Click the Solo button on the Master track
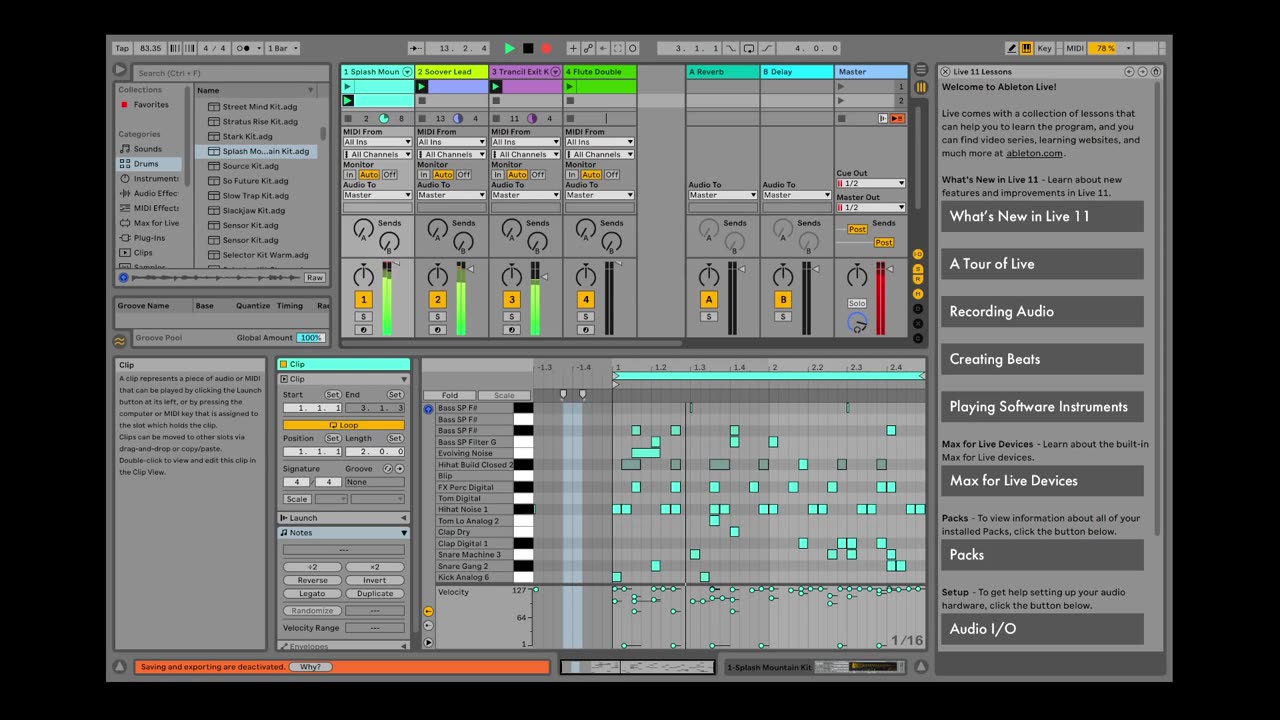The width and height of the screenshot is (1280, 720). pos(857,304)
